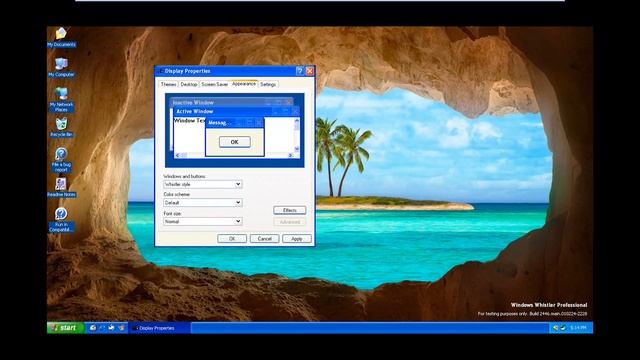The width and height of the screenshot is (640, 360).
Task: Click the second quick launch icon
Action: (x=102, y=328)
